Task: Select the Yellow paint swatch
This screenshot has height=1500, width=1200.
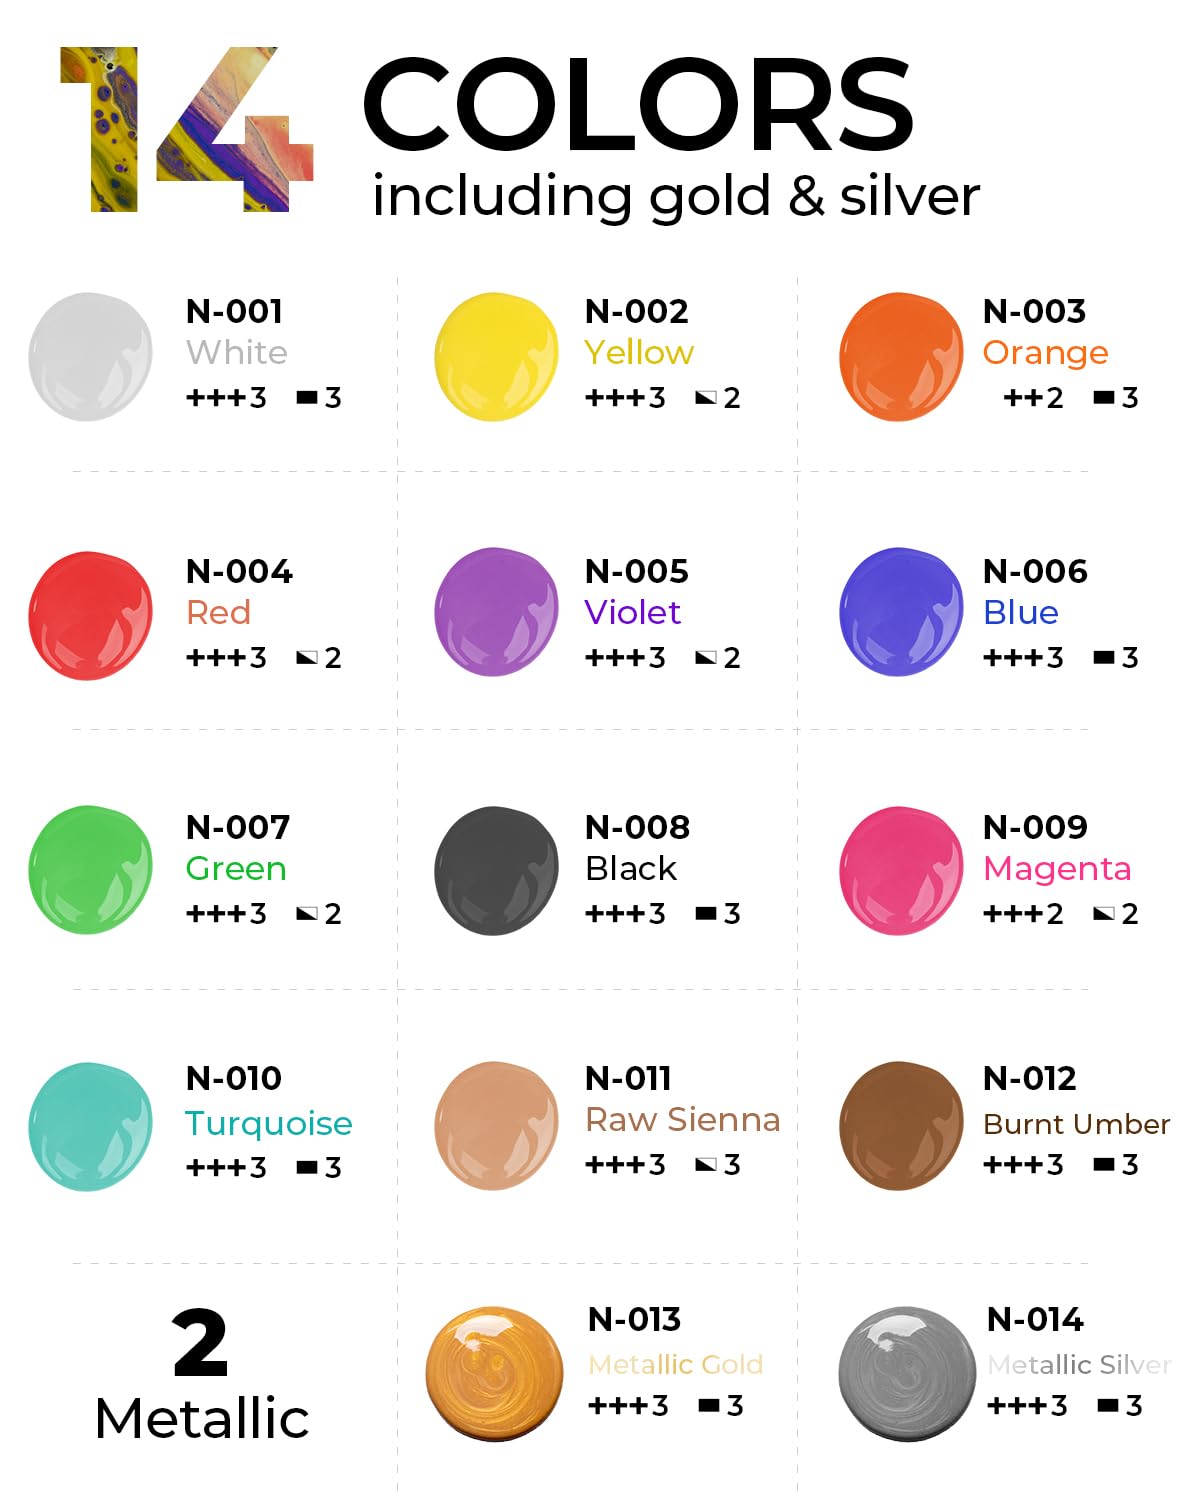Action: point(496,356)
